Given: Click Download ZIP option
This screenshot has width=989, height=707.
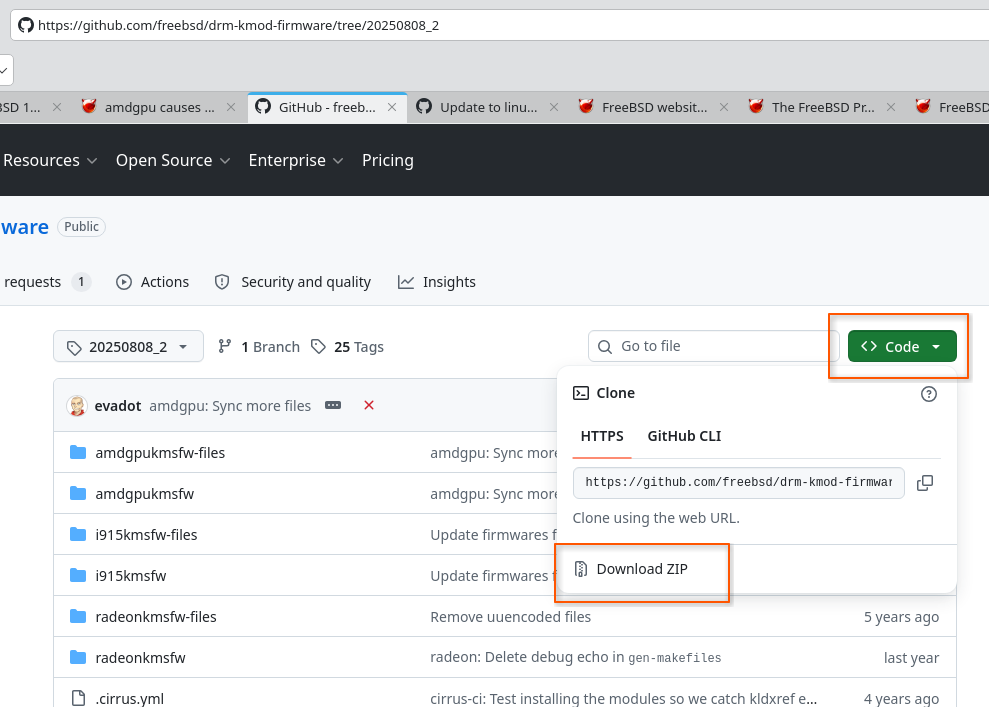Looking at the screenshot, I should (642, 569).
